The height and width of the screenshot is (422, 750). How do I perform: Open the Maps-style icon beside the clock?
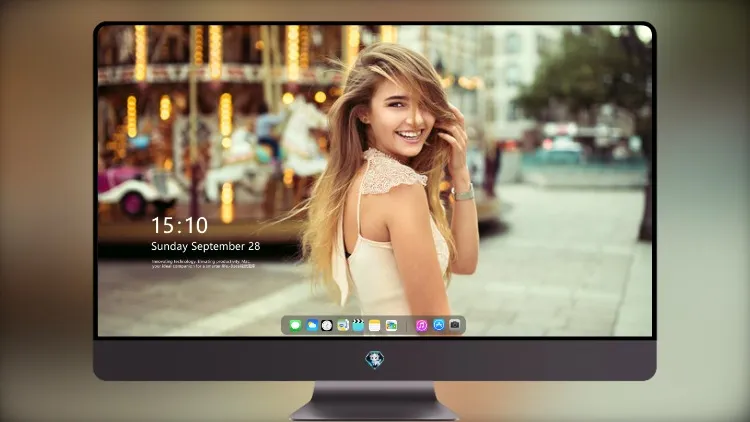point(343,325)
